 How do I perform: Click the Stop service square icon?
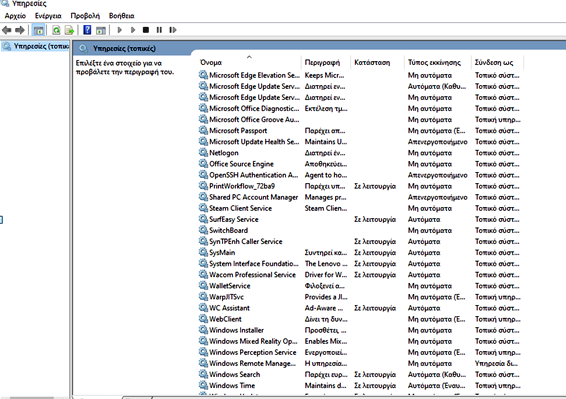click(x=146, y=30)
